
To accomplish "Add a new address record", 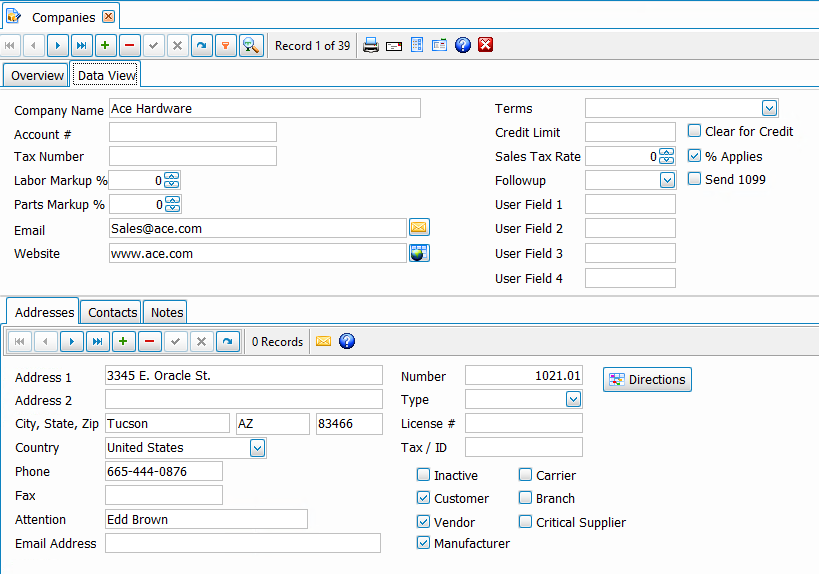I will click(123, 342).
